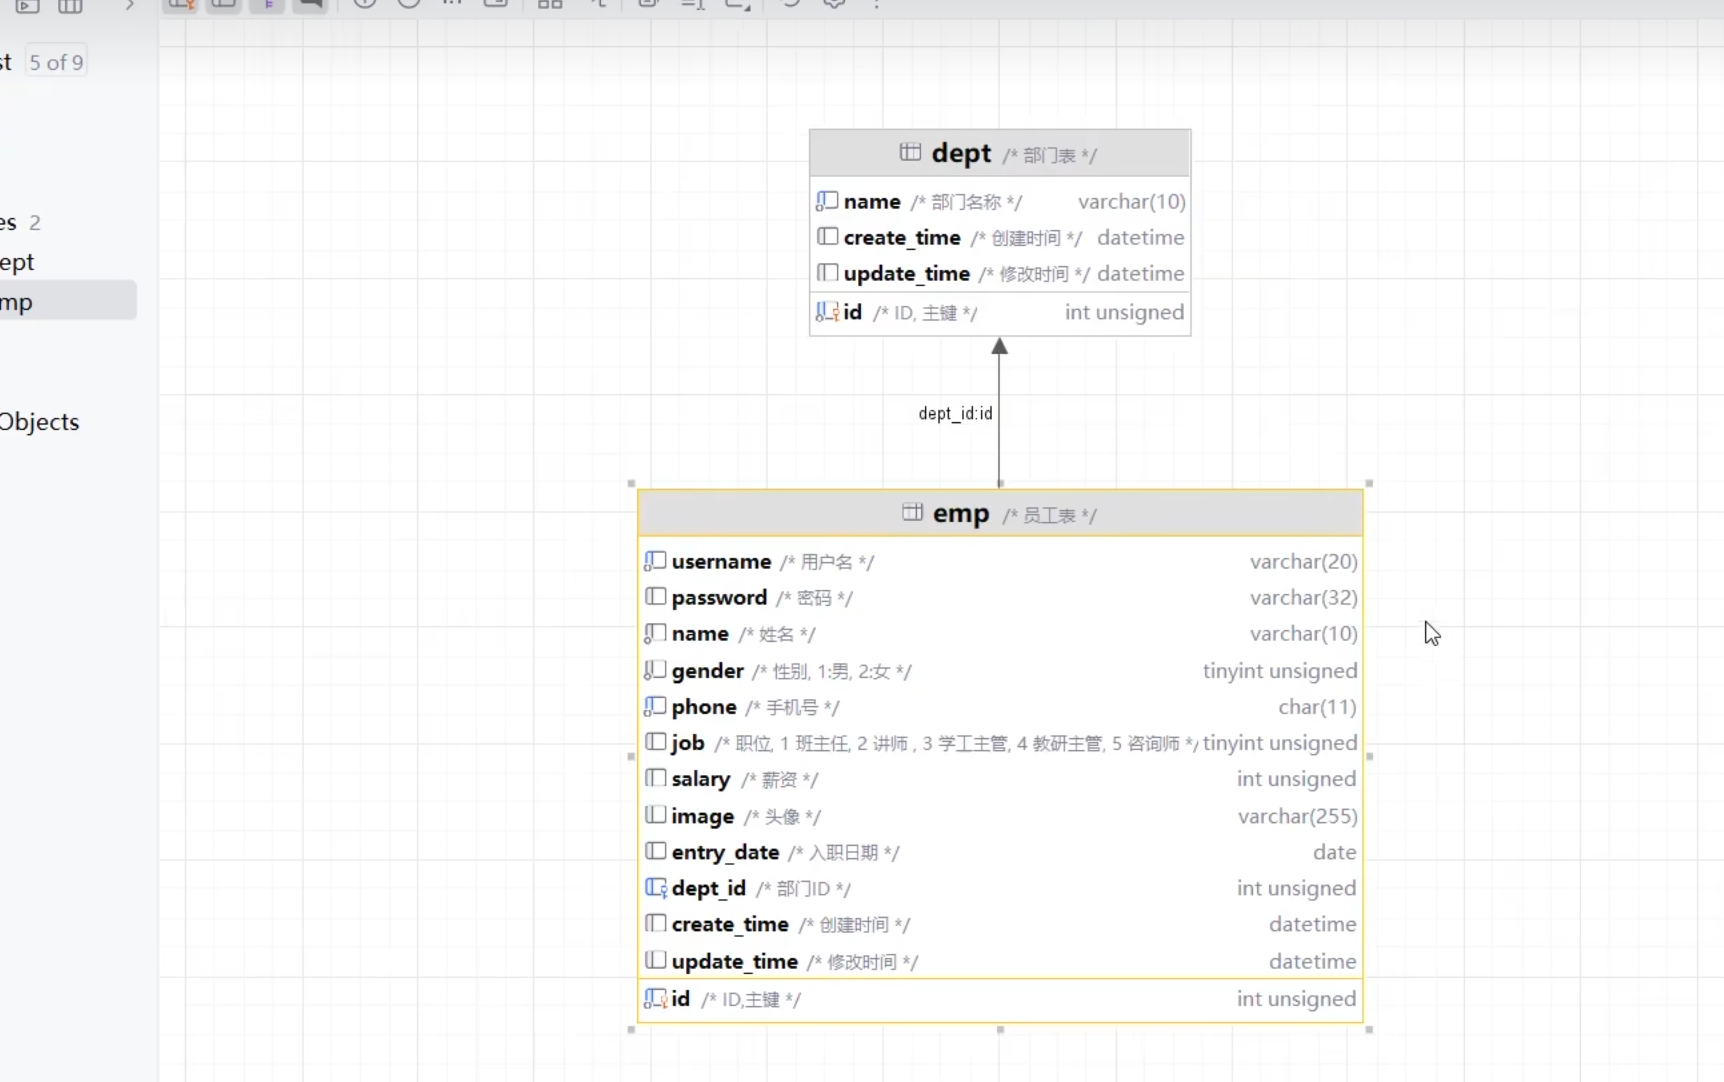Click the Objects node in the sidebar
The image size is (1724, 1082).
pyautogui.click(x=40, y=422)
